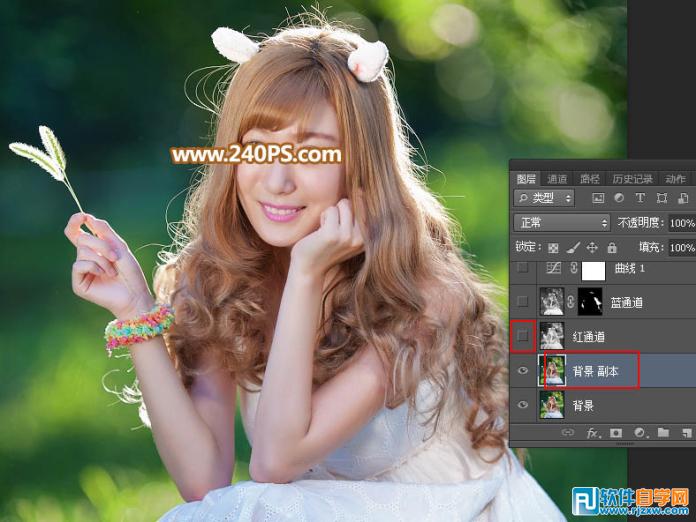
Task: Select the 背景 layer thumbnail
Action: tap(552, 404)
